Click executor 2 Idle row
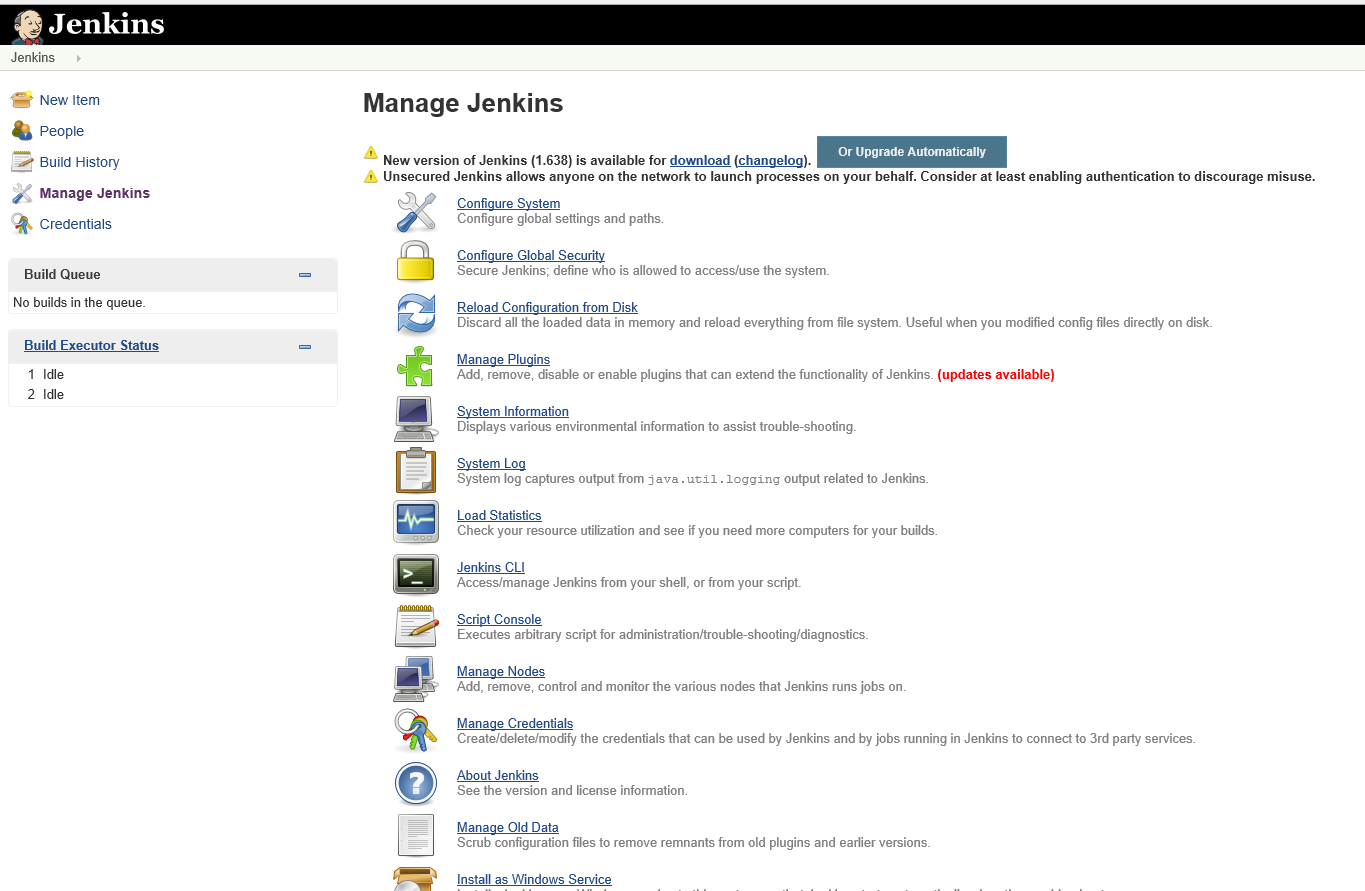Image resolution: width=1365 pixels, height=891 pixels. [x=173, y=394]
